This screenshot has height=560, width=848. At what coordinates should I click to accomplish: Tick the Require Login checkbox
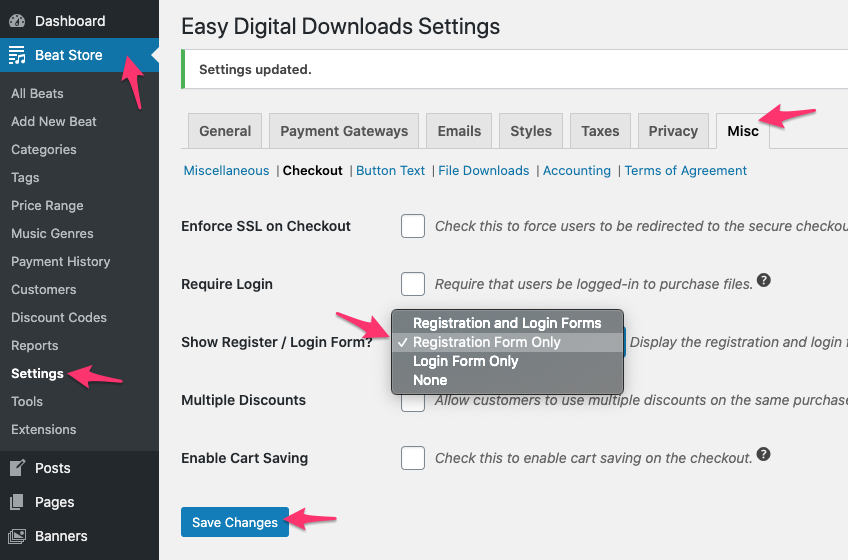413,284
